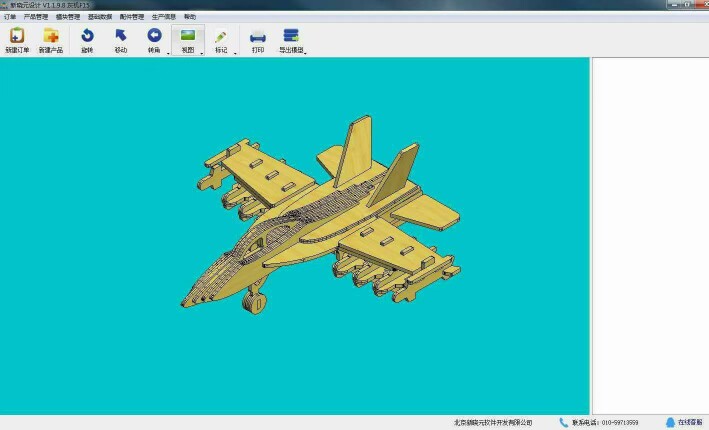This screenshot has width=709, height=430.
Task: Open the 模块管理 menu
Action: tap(68, 17)
